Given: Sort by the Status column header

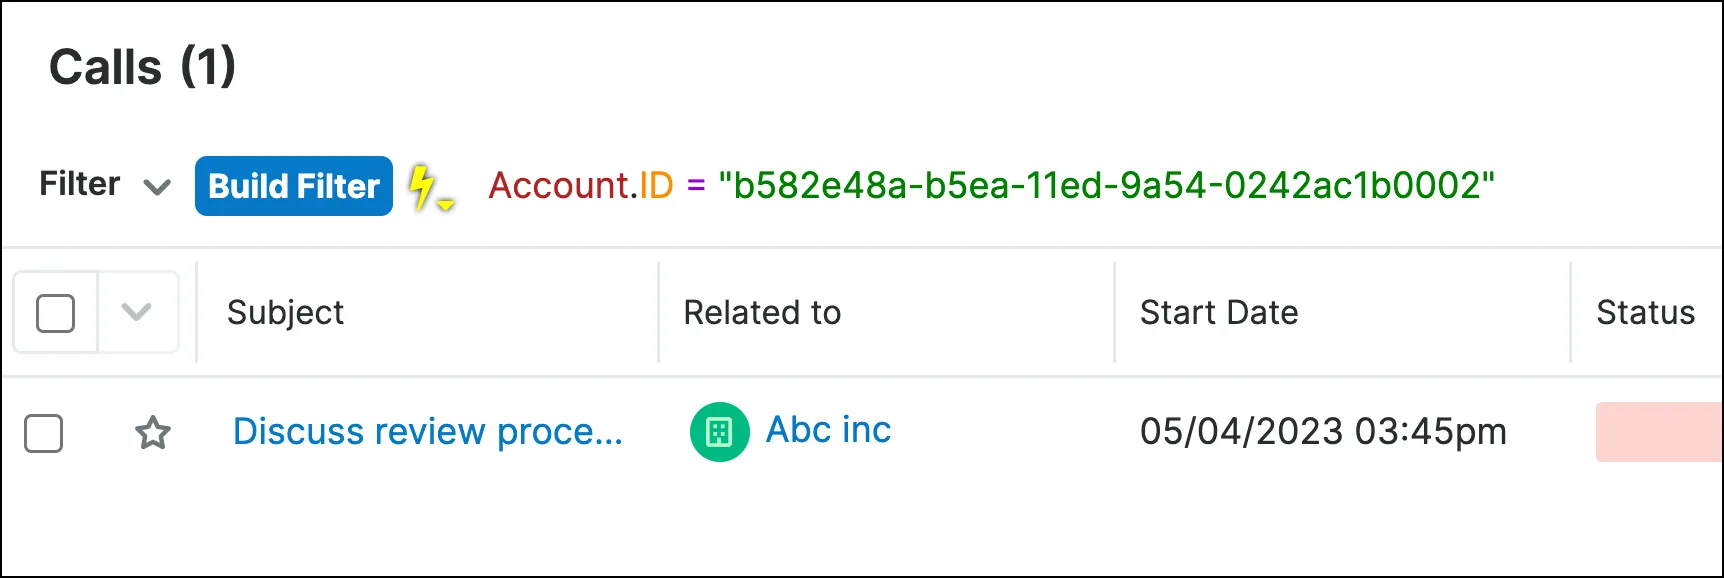Looking at the screenshot, I should click(x=1645, y=313).
